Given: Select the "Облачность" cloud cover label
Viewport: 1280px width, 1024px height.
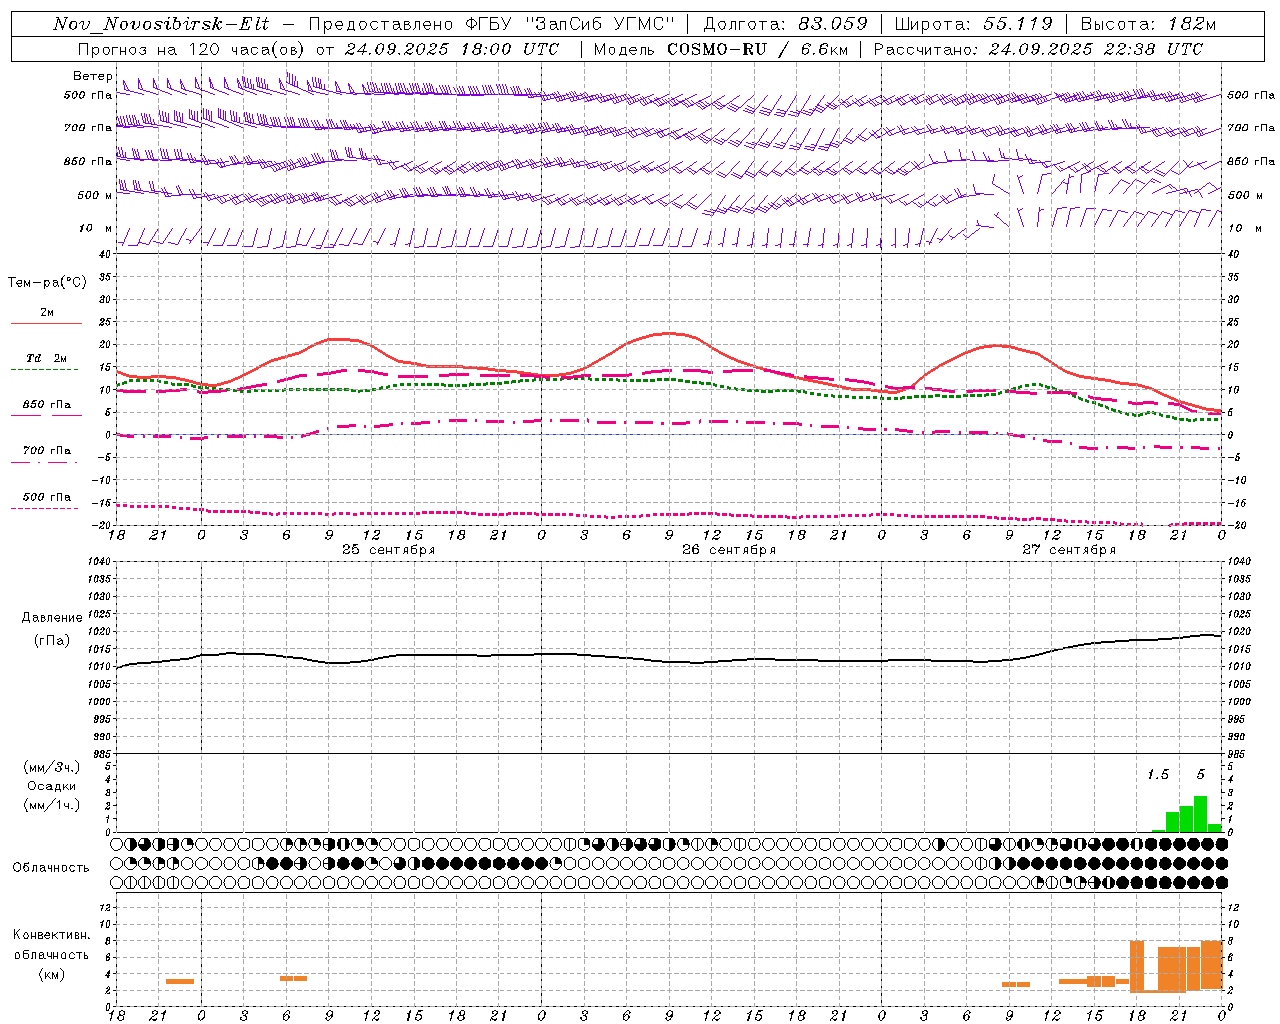Looking at the screenshot, I should (x=51, y=867).
